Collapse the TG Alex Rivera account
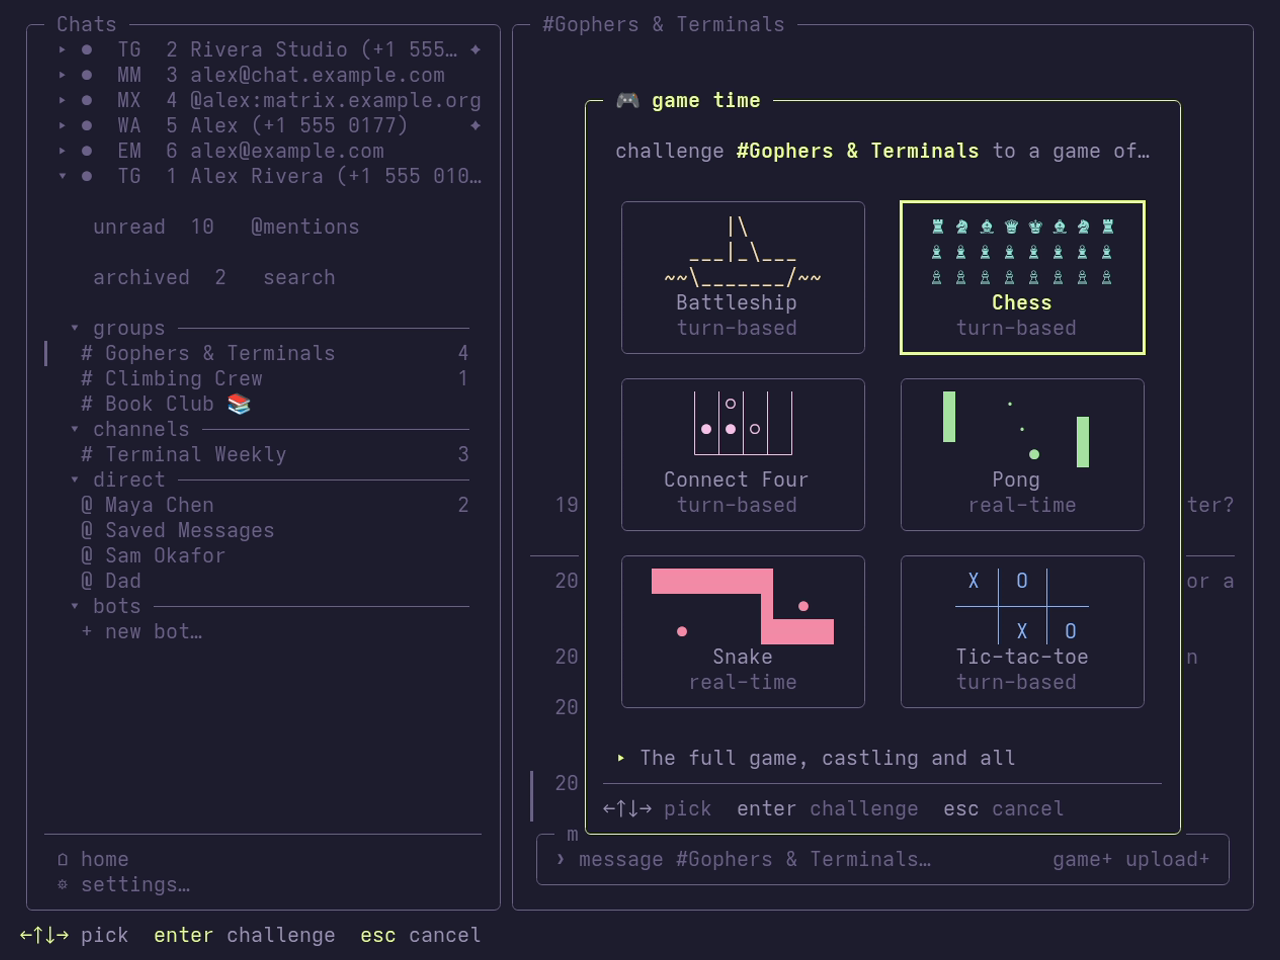Image resolution: width=1280 pixels, height=960 pixels. 62,176
